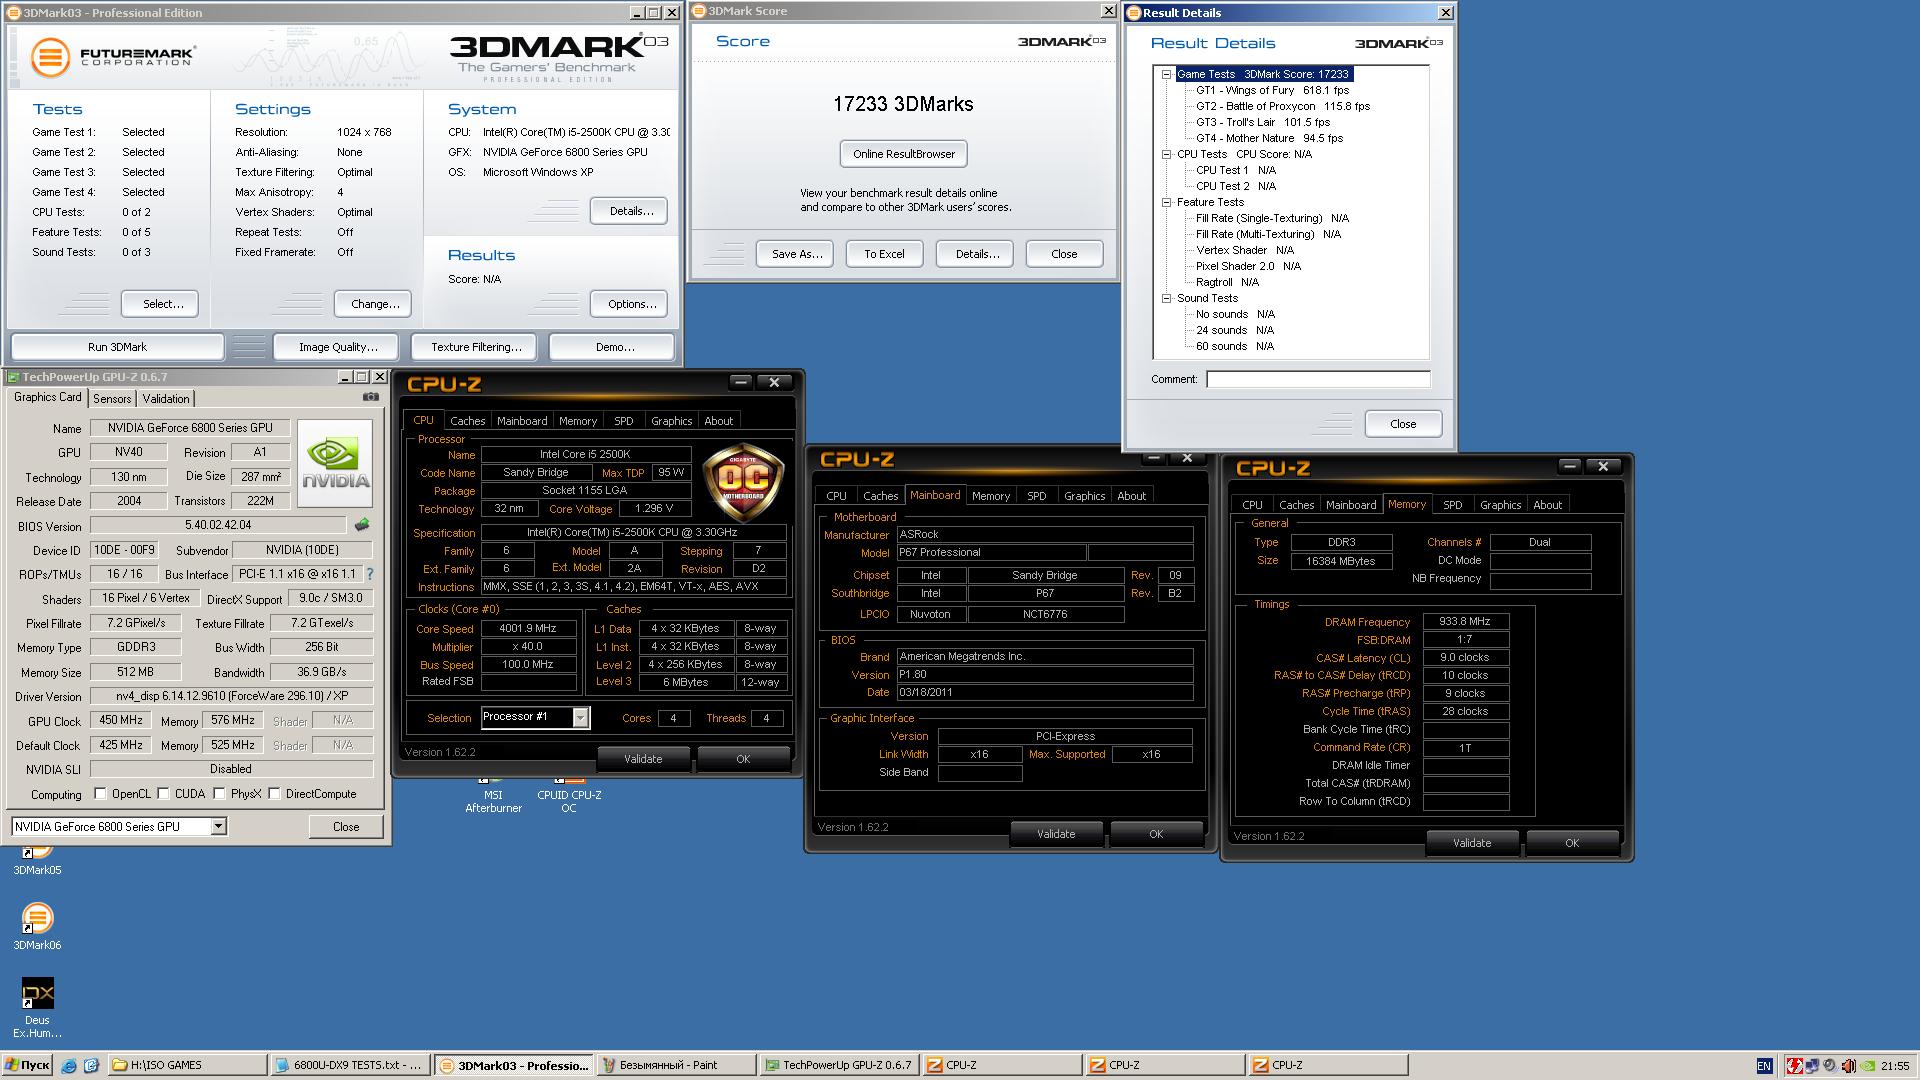Click the taskbar clock showing 21:55
The width and height of the screenshot is (1920, 1080).
[1894, 1066]
